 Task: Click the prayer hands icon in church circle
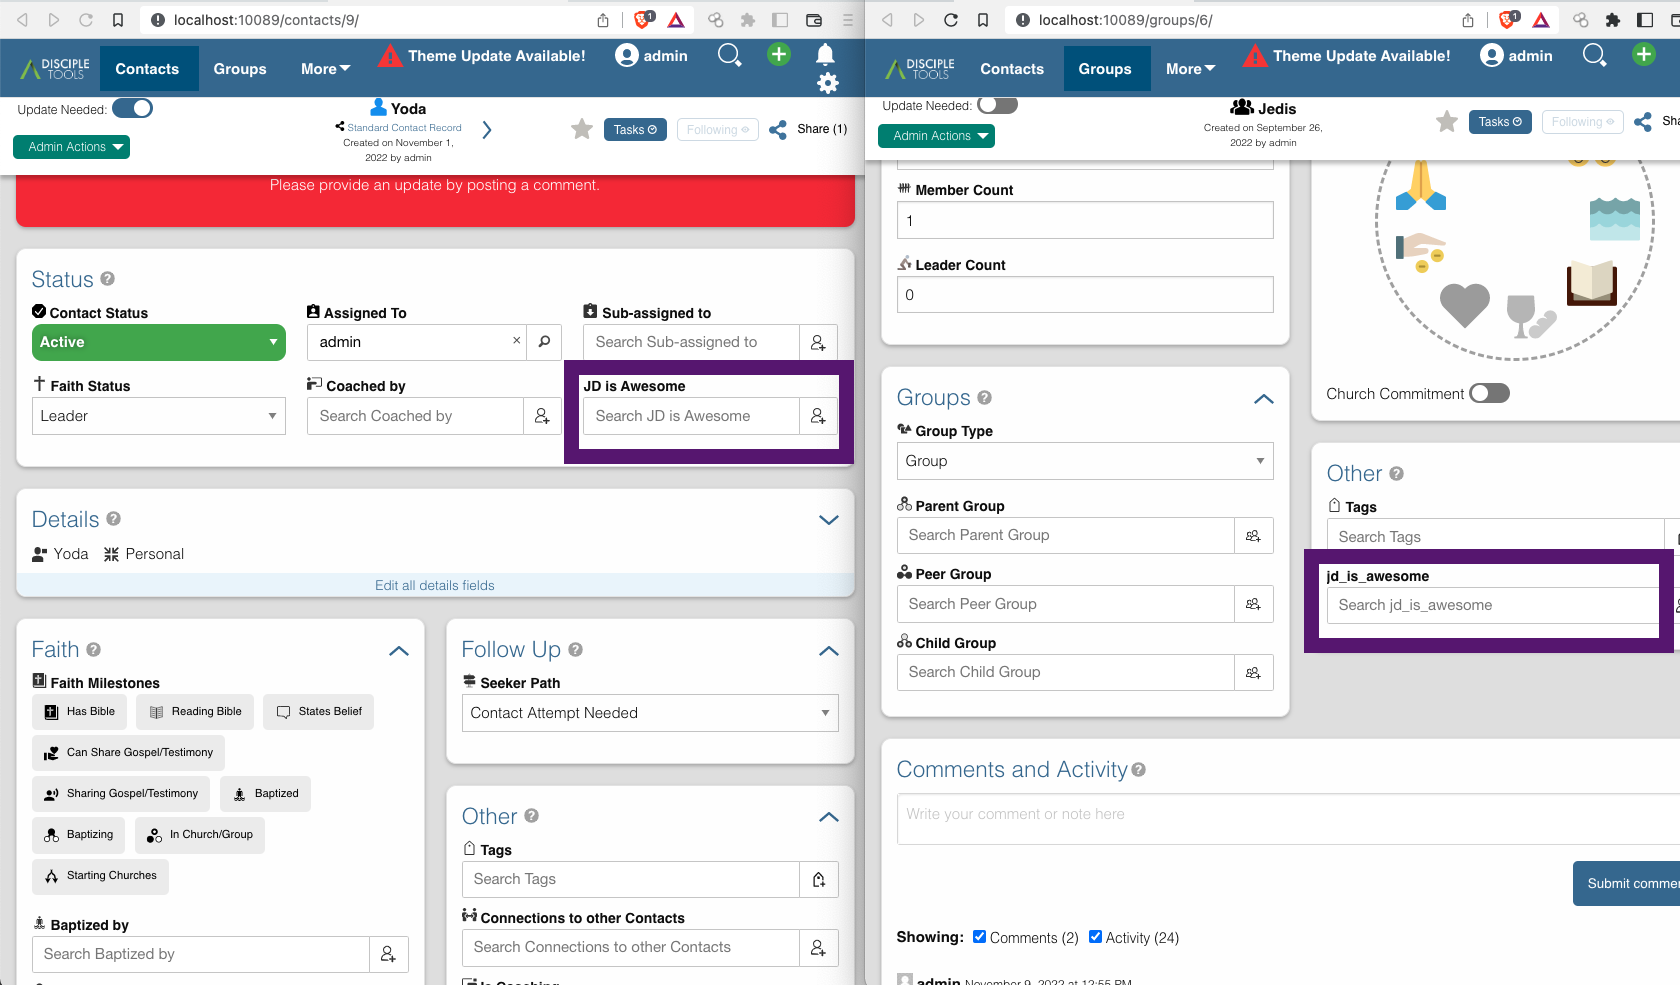coord(1421,186)
